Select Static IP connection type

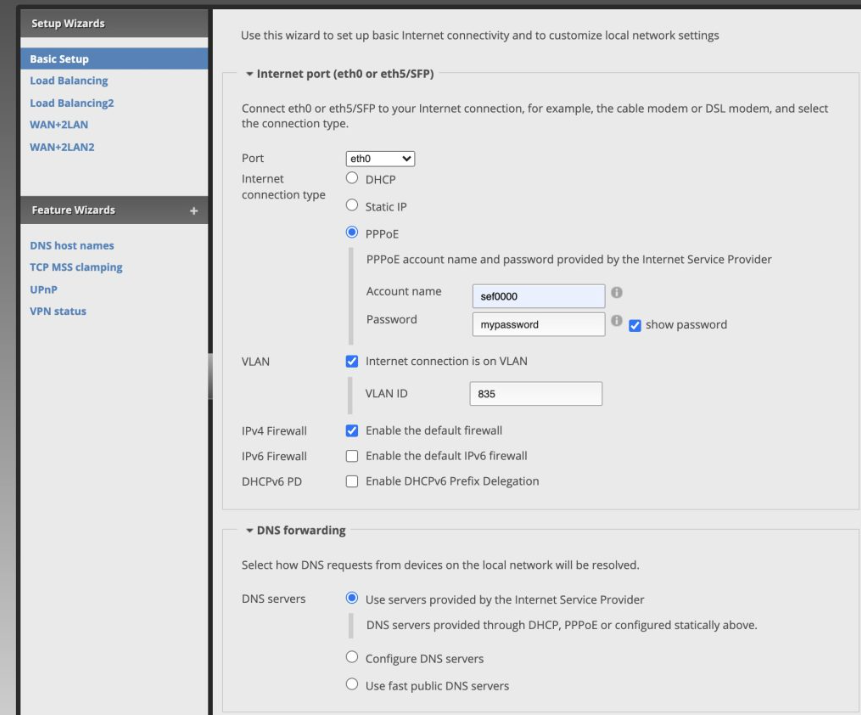coord(352,206)
